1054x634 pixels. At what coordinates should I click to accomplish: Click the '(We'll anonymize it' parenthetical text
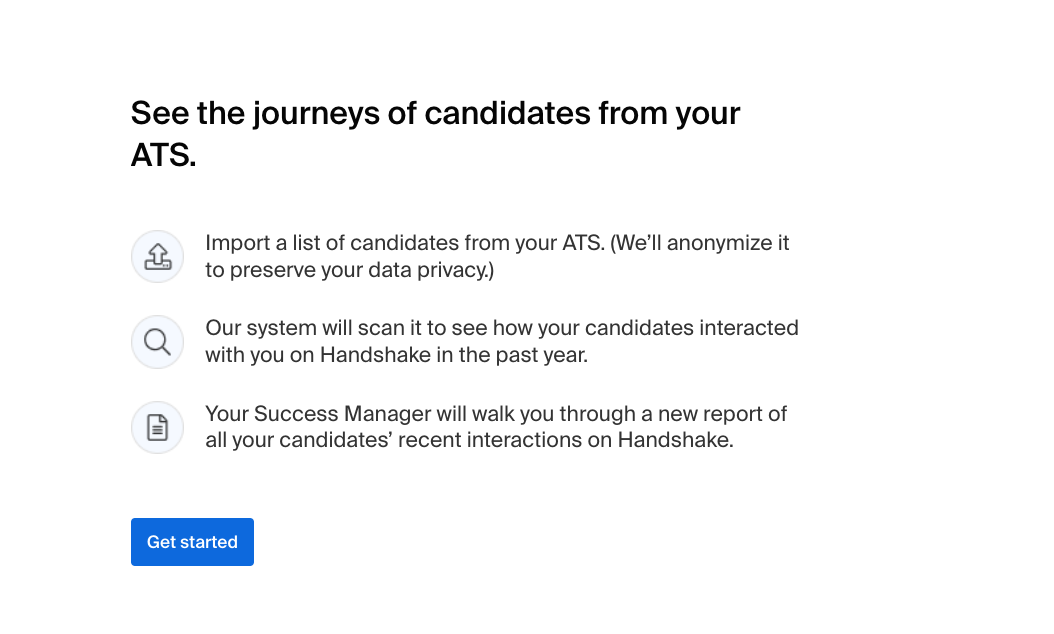699,243
